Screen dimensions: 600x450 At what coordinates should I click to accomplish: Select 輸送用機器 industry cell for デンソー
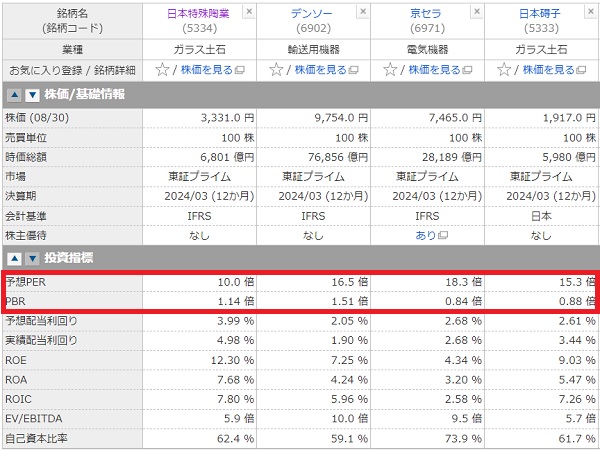(313, 50)
